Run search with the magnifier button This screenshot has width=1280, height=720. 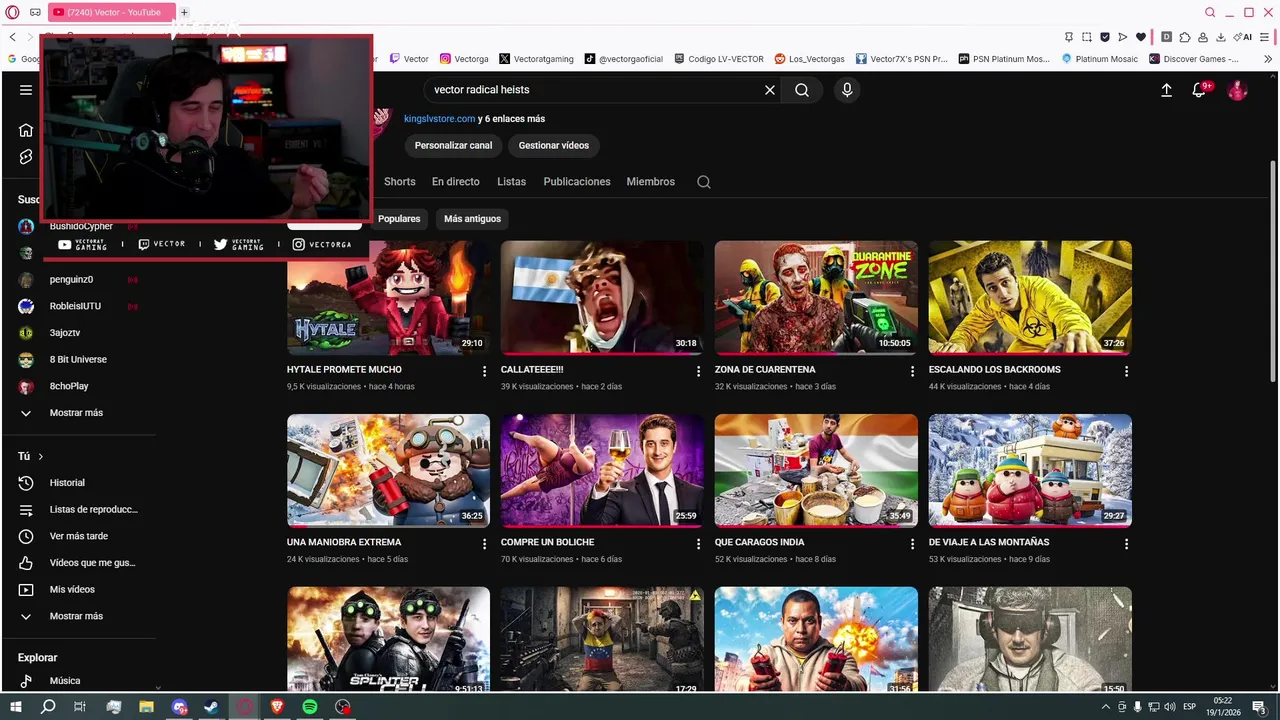point(802,90)
